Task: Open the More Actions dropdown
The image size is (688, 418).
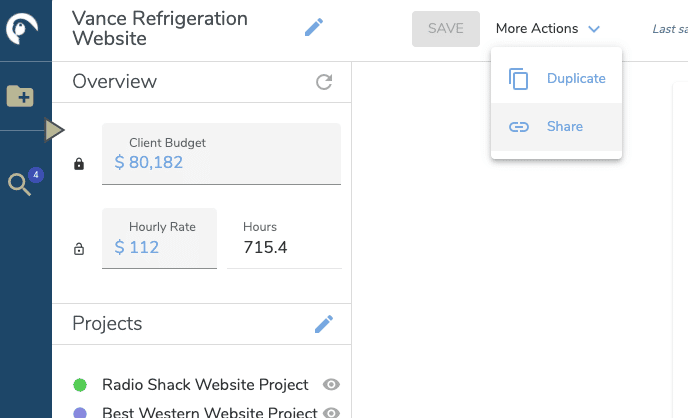Action: coord(548,29)
